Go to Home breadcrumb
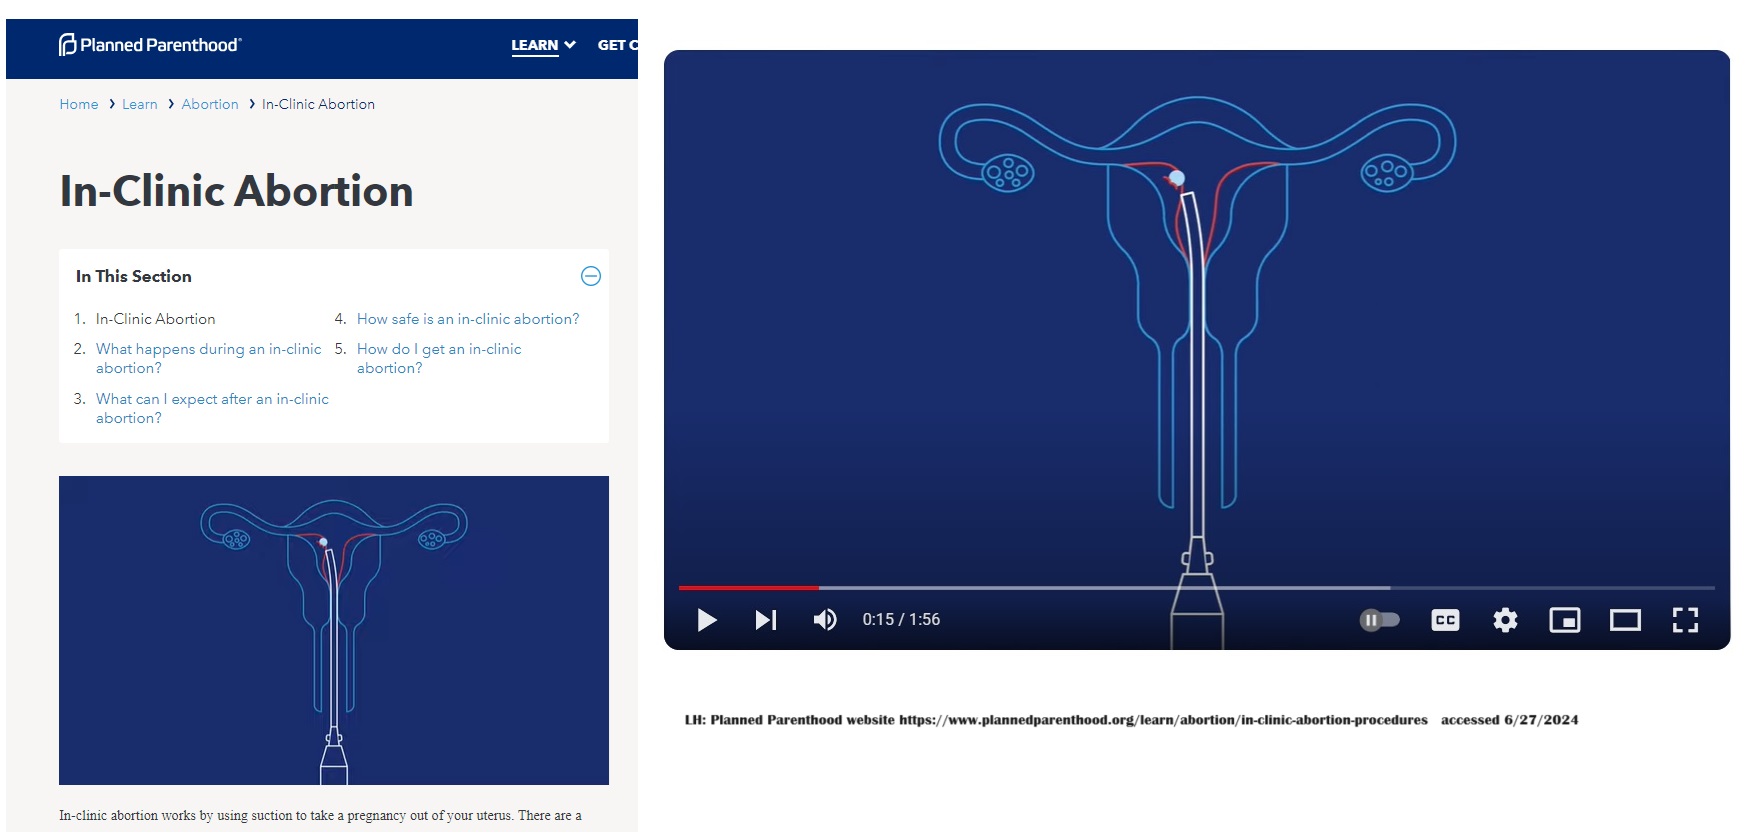The height and width of the screenshot is (840, 1746). [79, 104]
